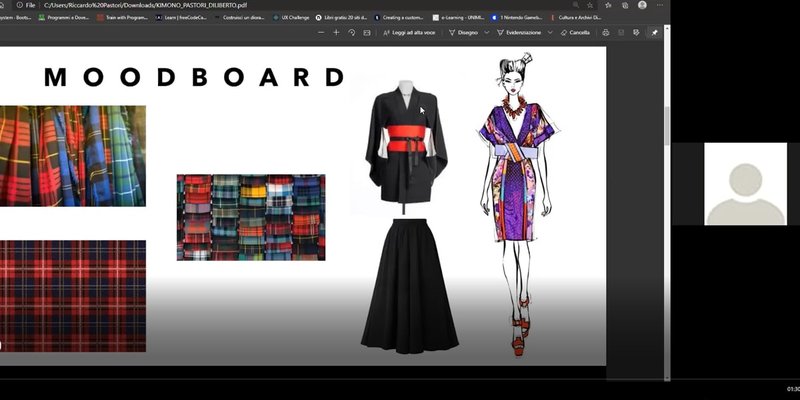The height and width of the screenshot is (400, 800).
Task: Select the Cancella eraser tool
Action: [575, 32]
